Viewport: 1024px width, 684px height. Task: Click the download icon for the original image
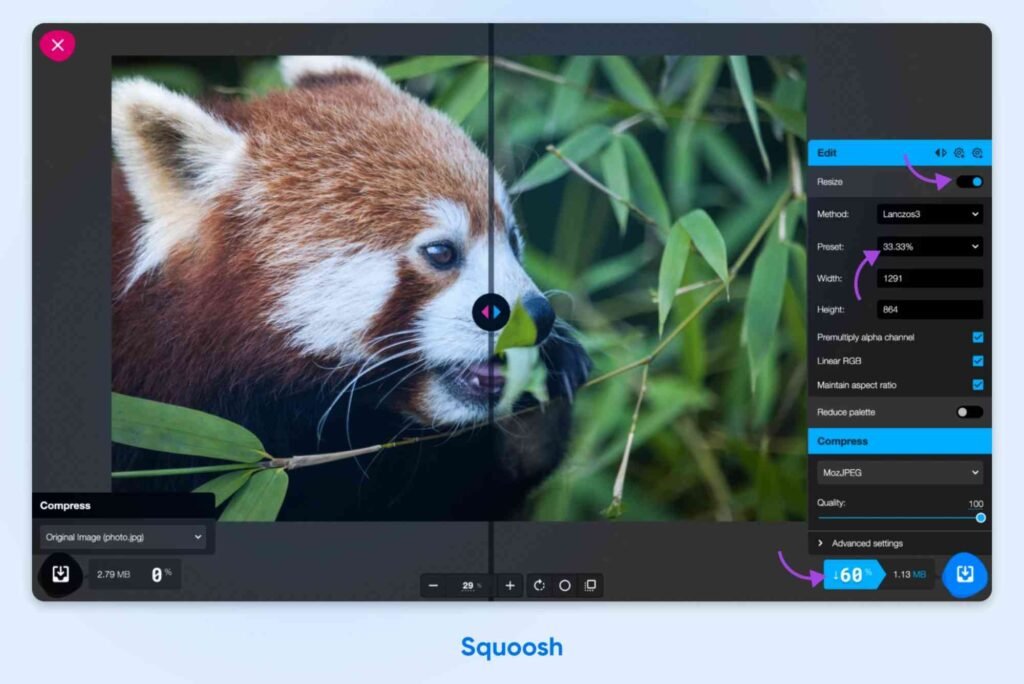pos(60,576)
